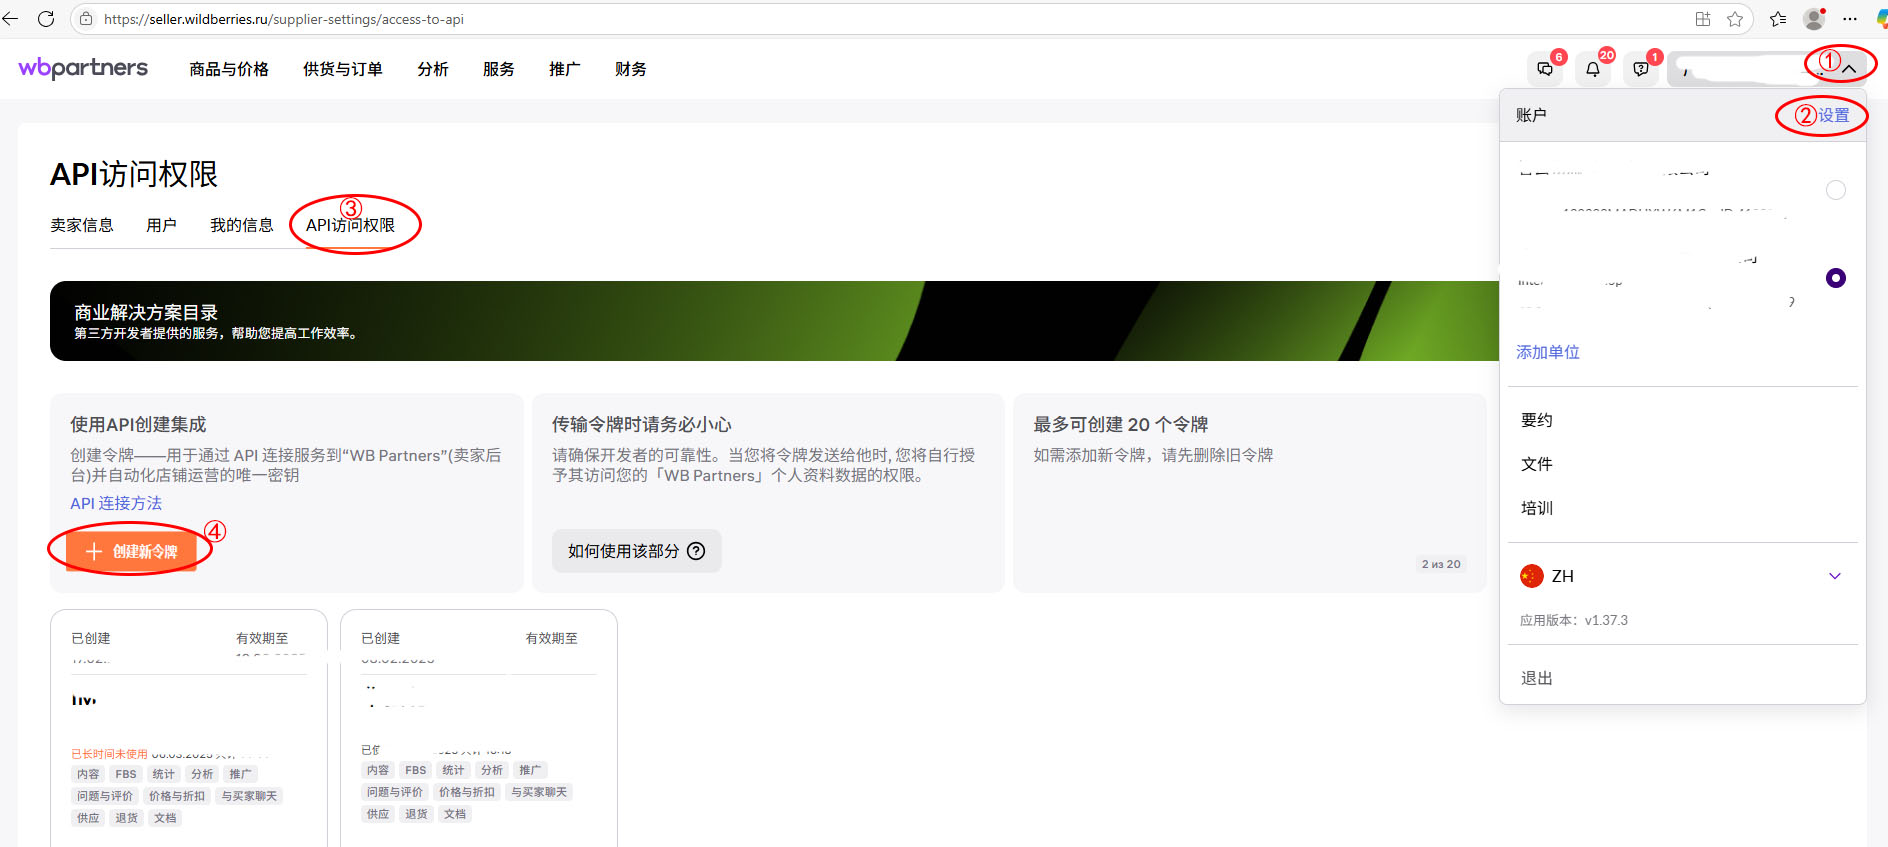Switch to the API访问权限 tab
The height and width of the screenshot is (847, 1888).
(350, 225)
